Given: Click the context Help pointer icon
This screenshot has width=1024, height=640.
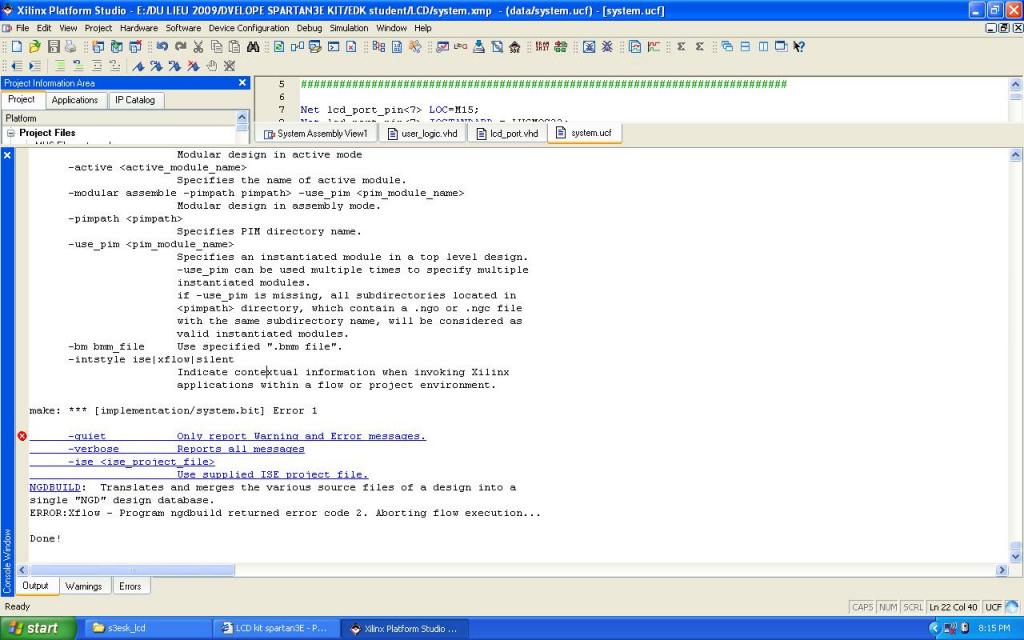Looking at the screenshot, I should pyautogui.click(x=799, y=47).
